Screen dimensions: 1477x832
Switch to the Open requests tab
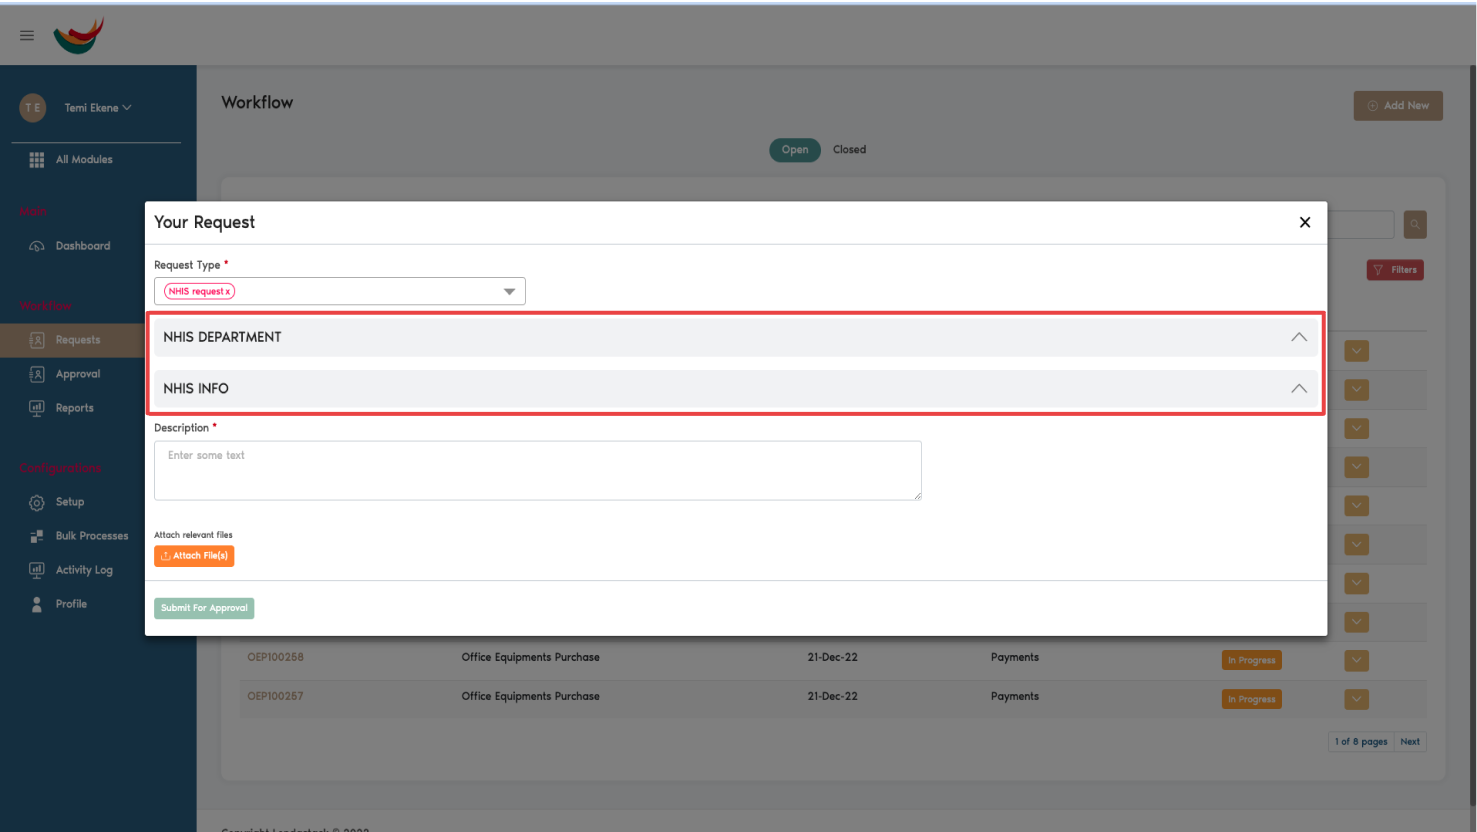(x=794, y=149)
